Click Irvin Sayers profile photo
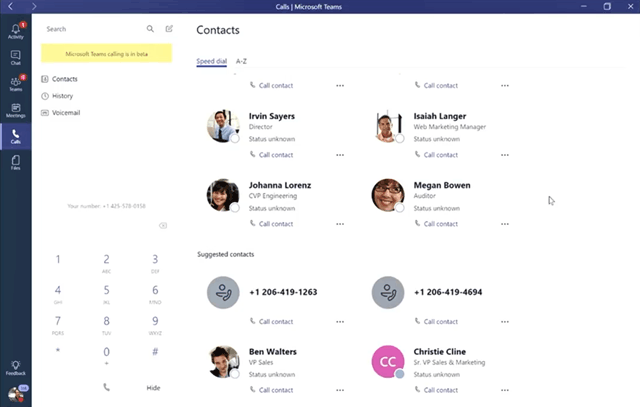 coord(223,126)
